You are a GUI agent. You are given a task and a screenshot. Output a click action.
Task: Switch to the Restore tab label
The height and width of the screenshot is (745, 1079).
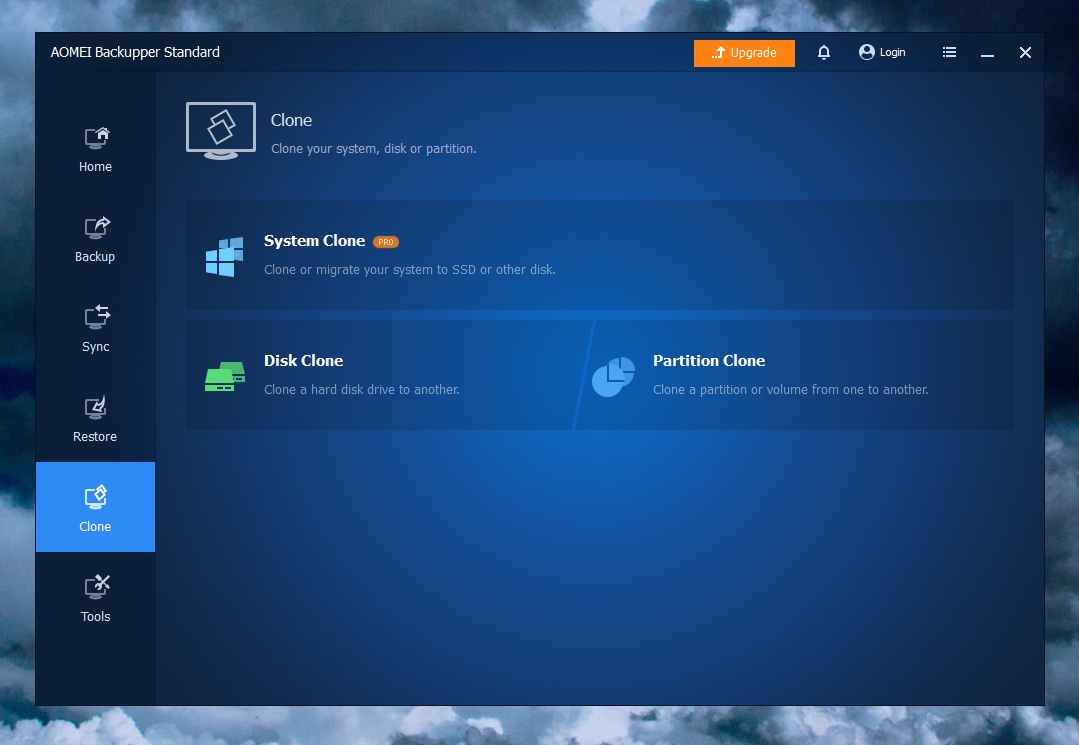[x=95, y=437]
